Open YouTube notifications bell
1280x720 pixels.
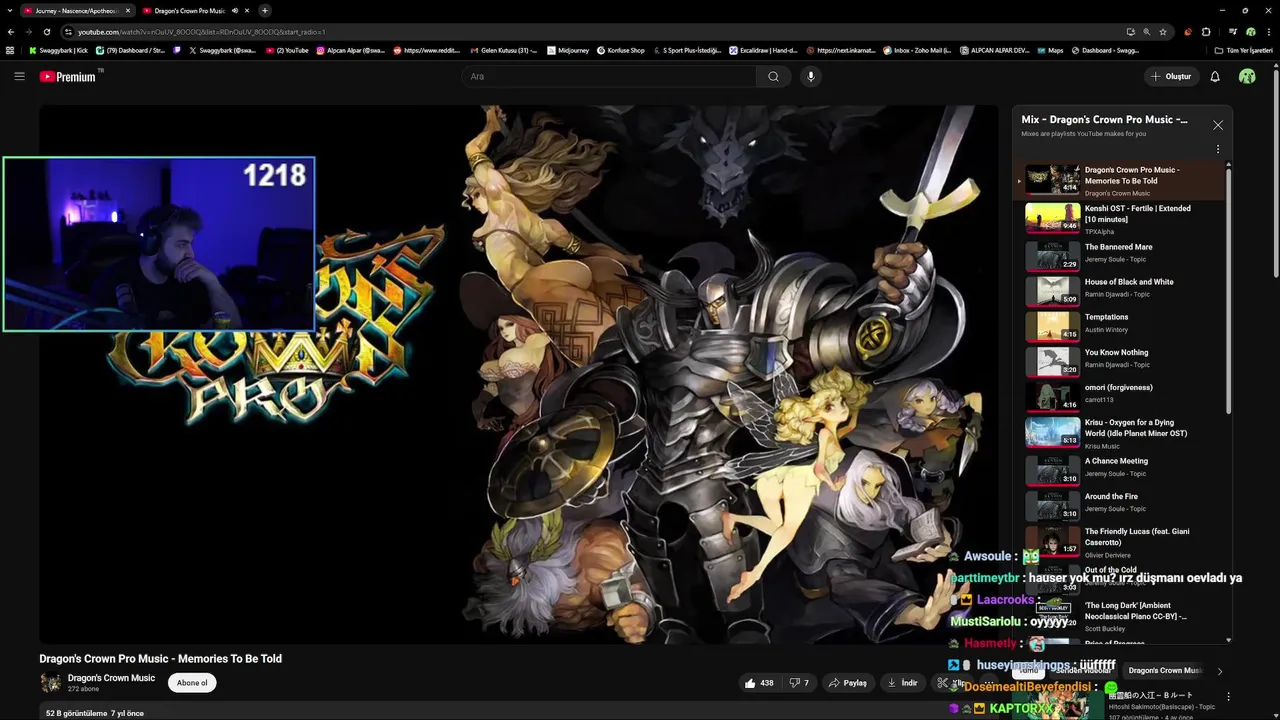[x=1215, y=76]
